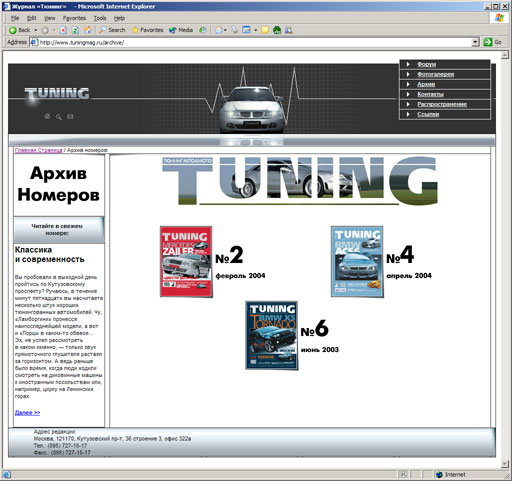Click the Читайте в свежем номере banner
The height and width of the screenshot is (481, 512).
[59, 230]
